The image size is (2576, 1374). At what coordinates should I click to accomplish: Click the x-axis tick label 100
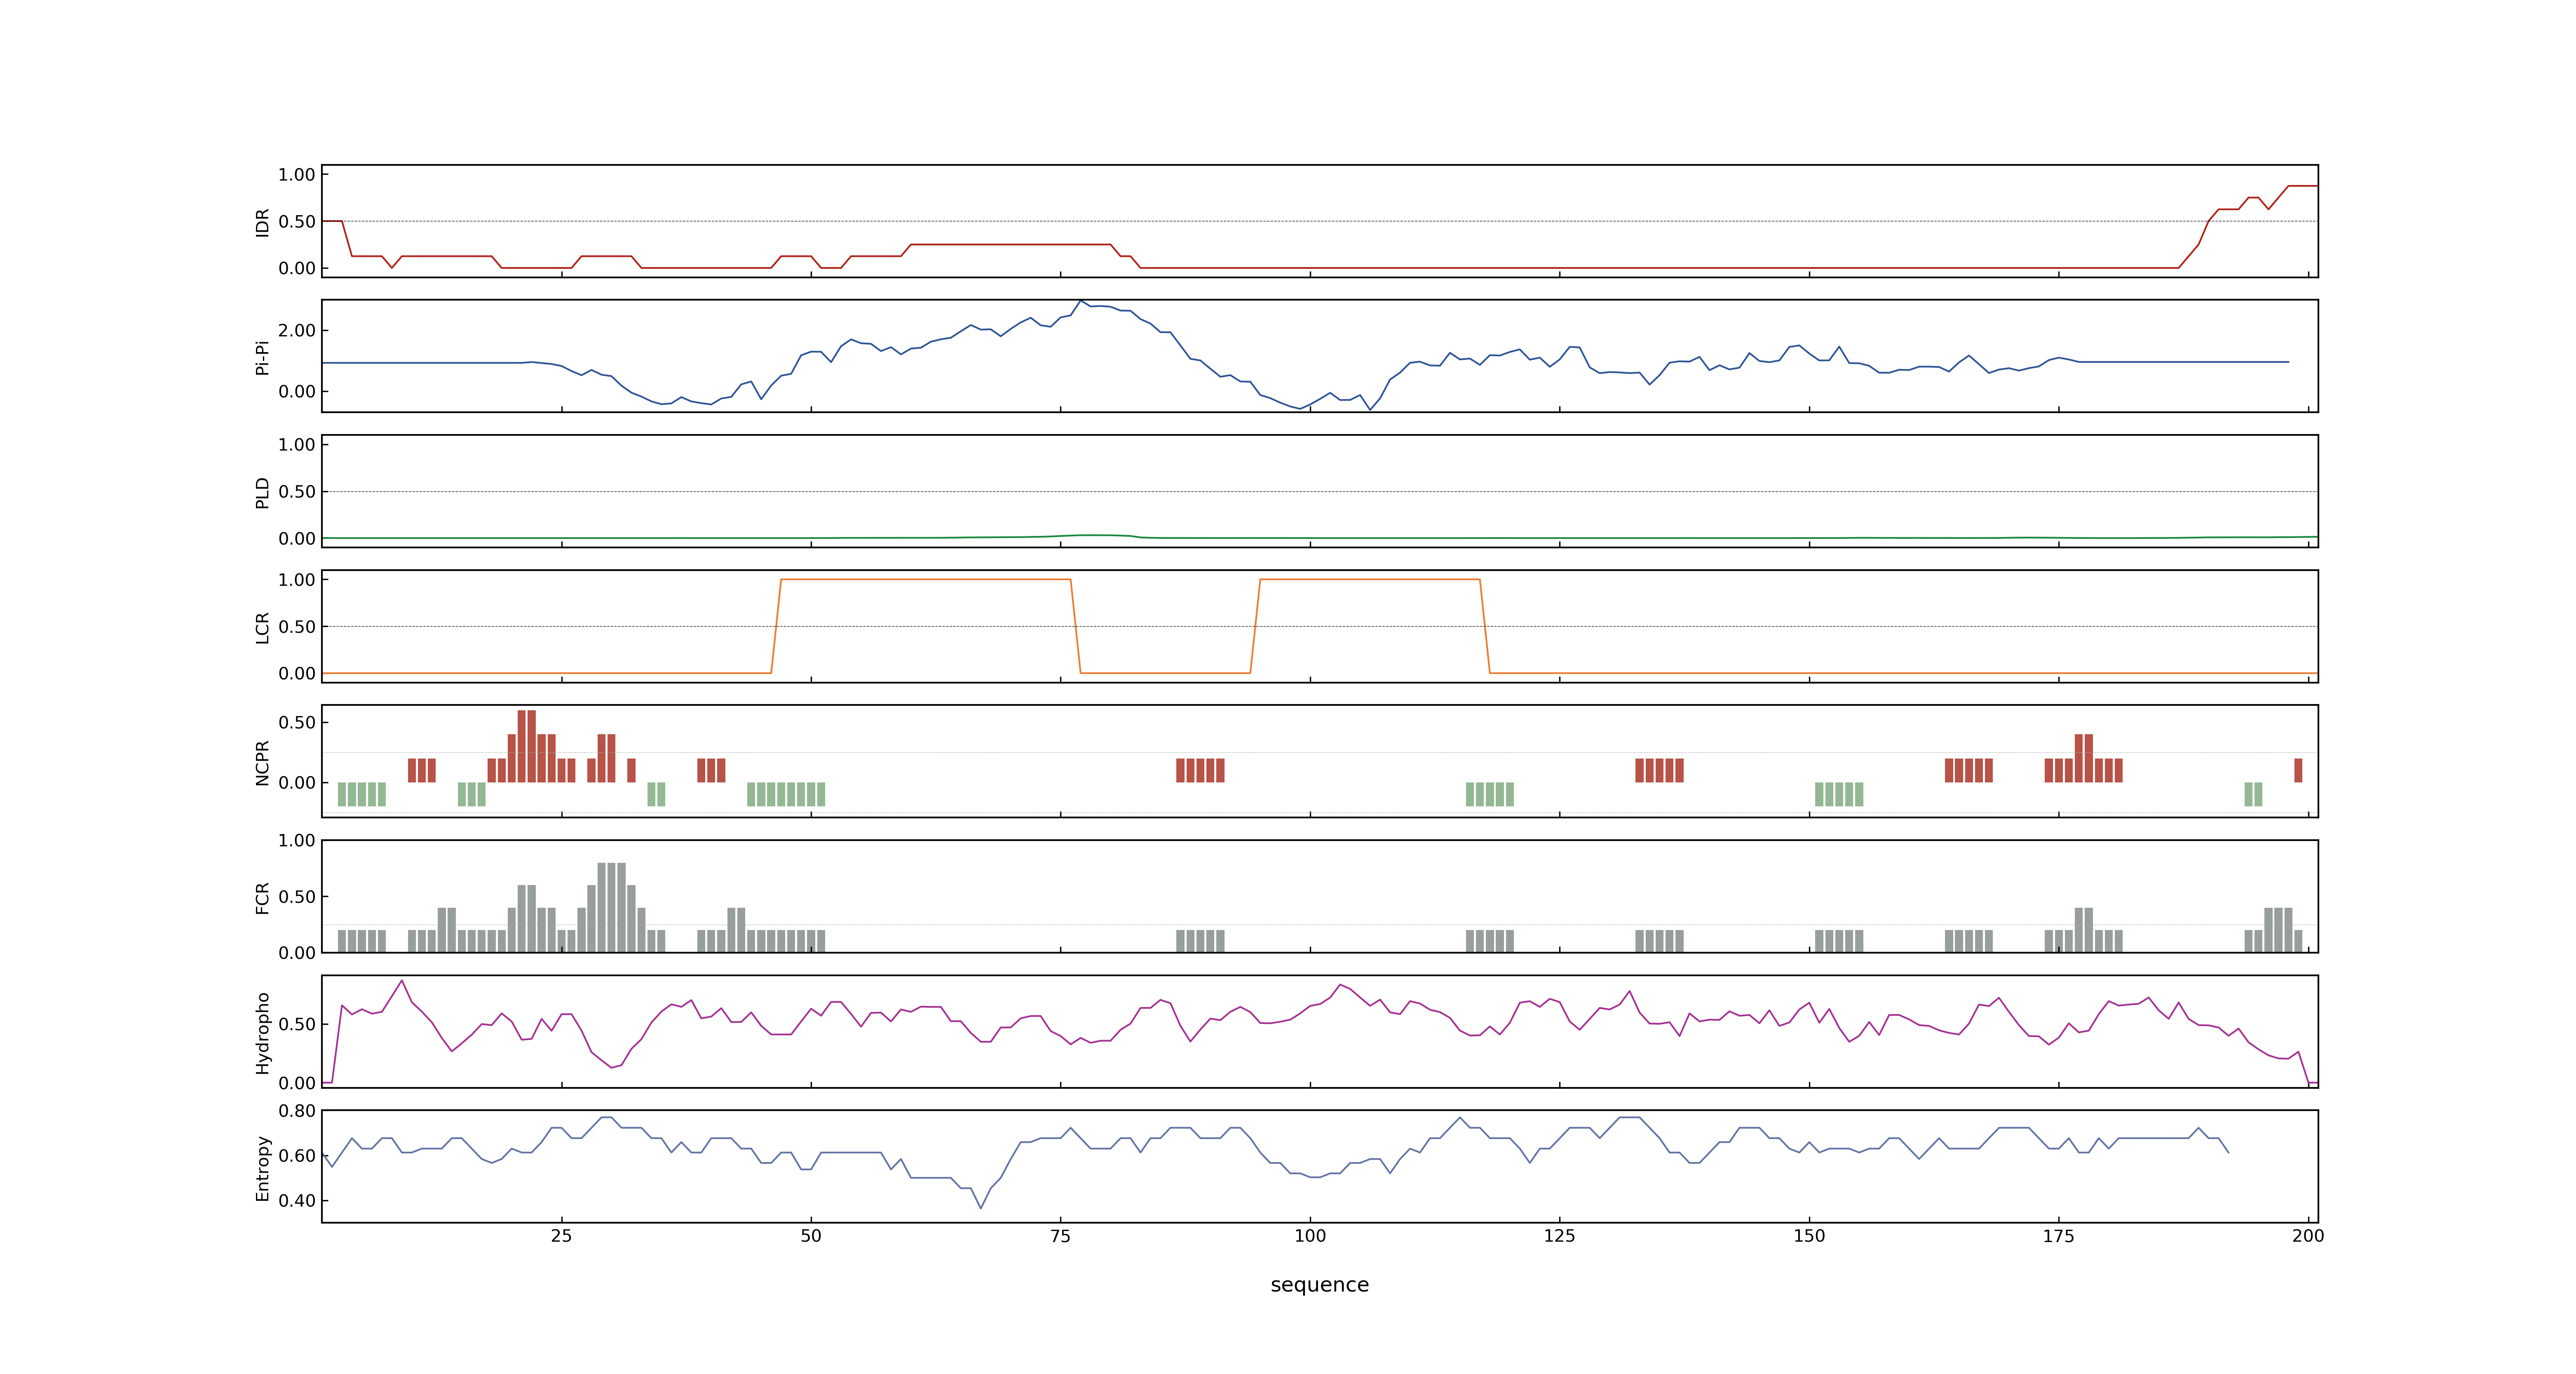point(1310,1235)
